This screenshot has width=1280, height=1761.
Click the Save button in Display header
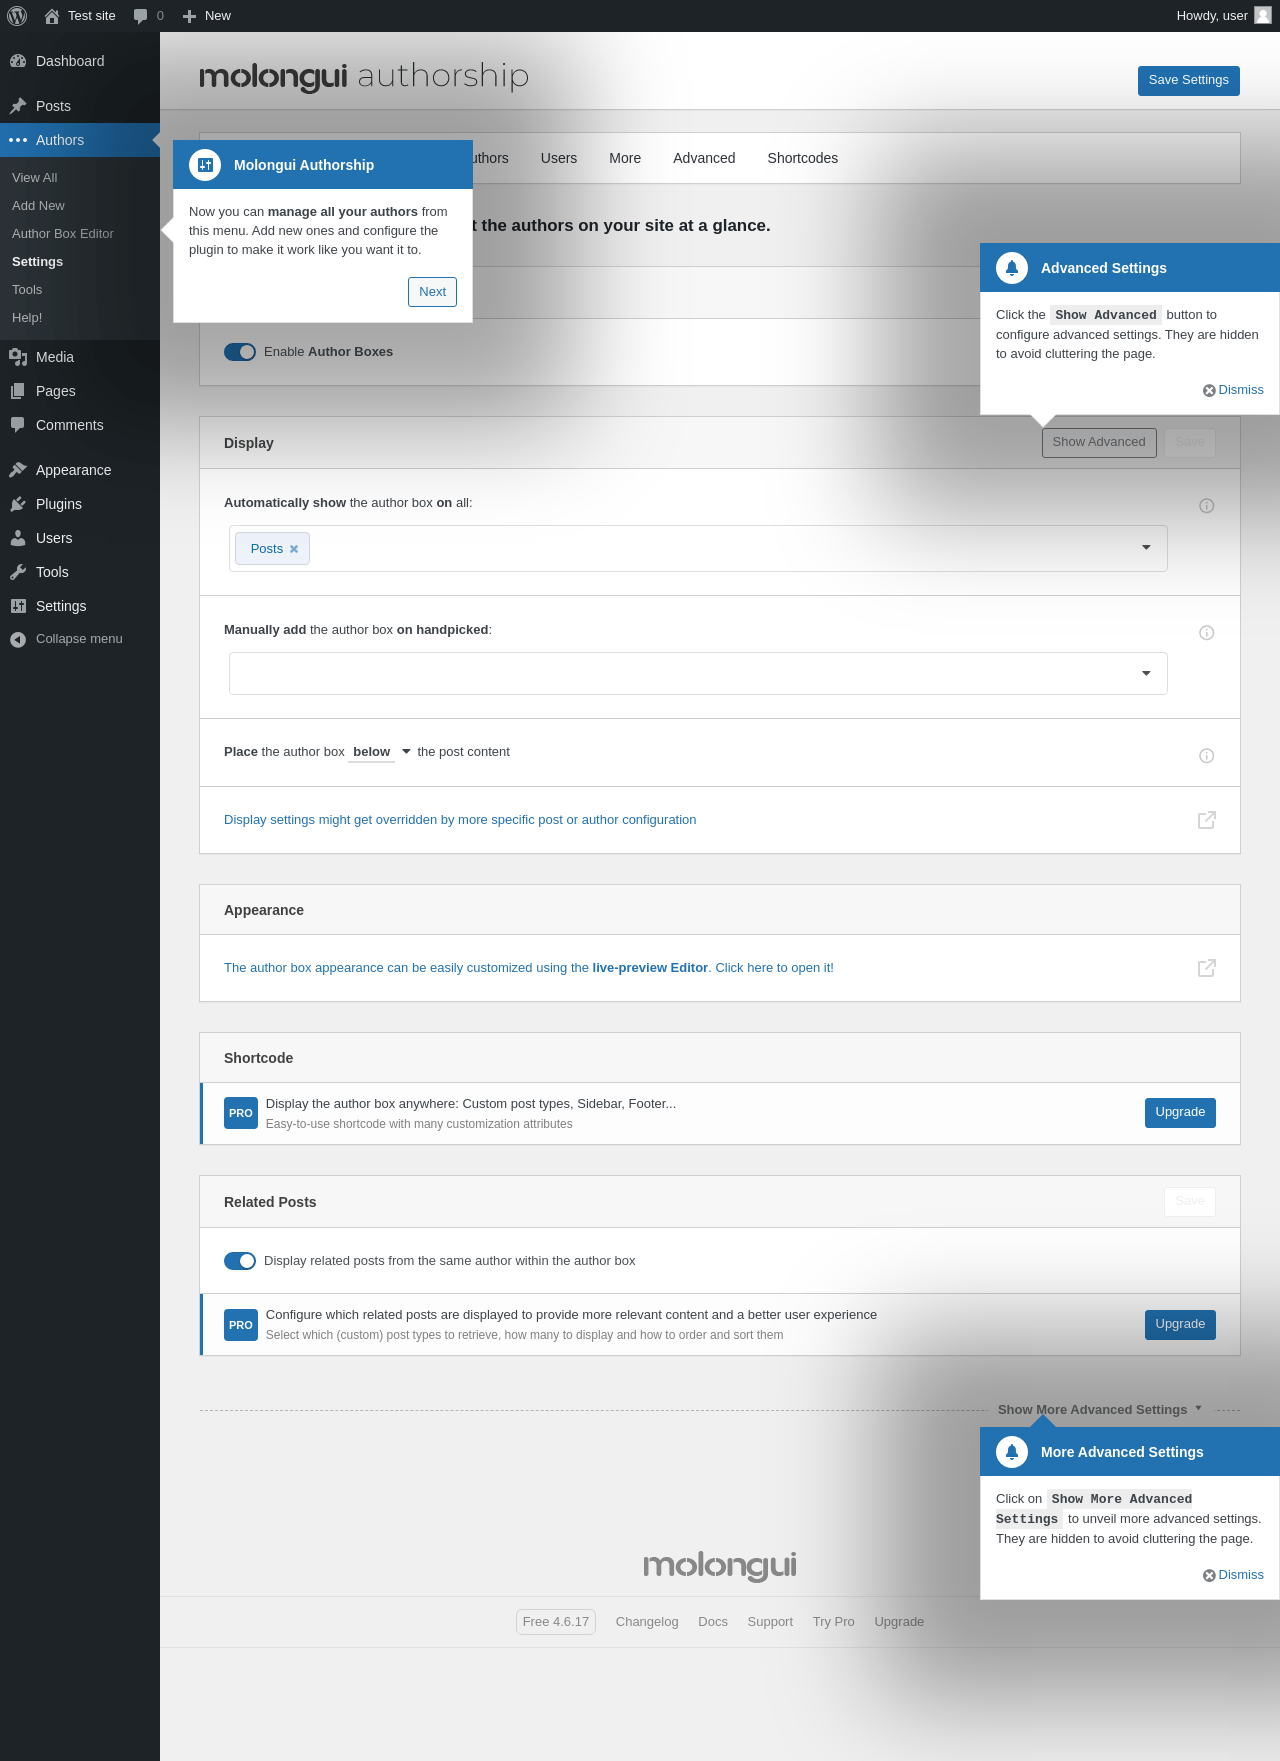[1190, 443]
